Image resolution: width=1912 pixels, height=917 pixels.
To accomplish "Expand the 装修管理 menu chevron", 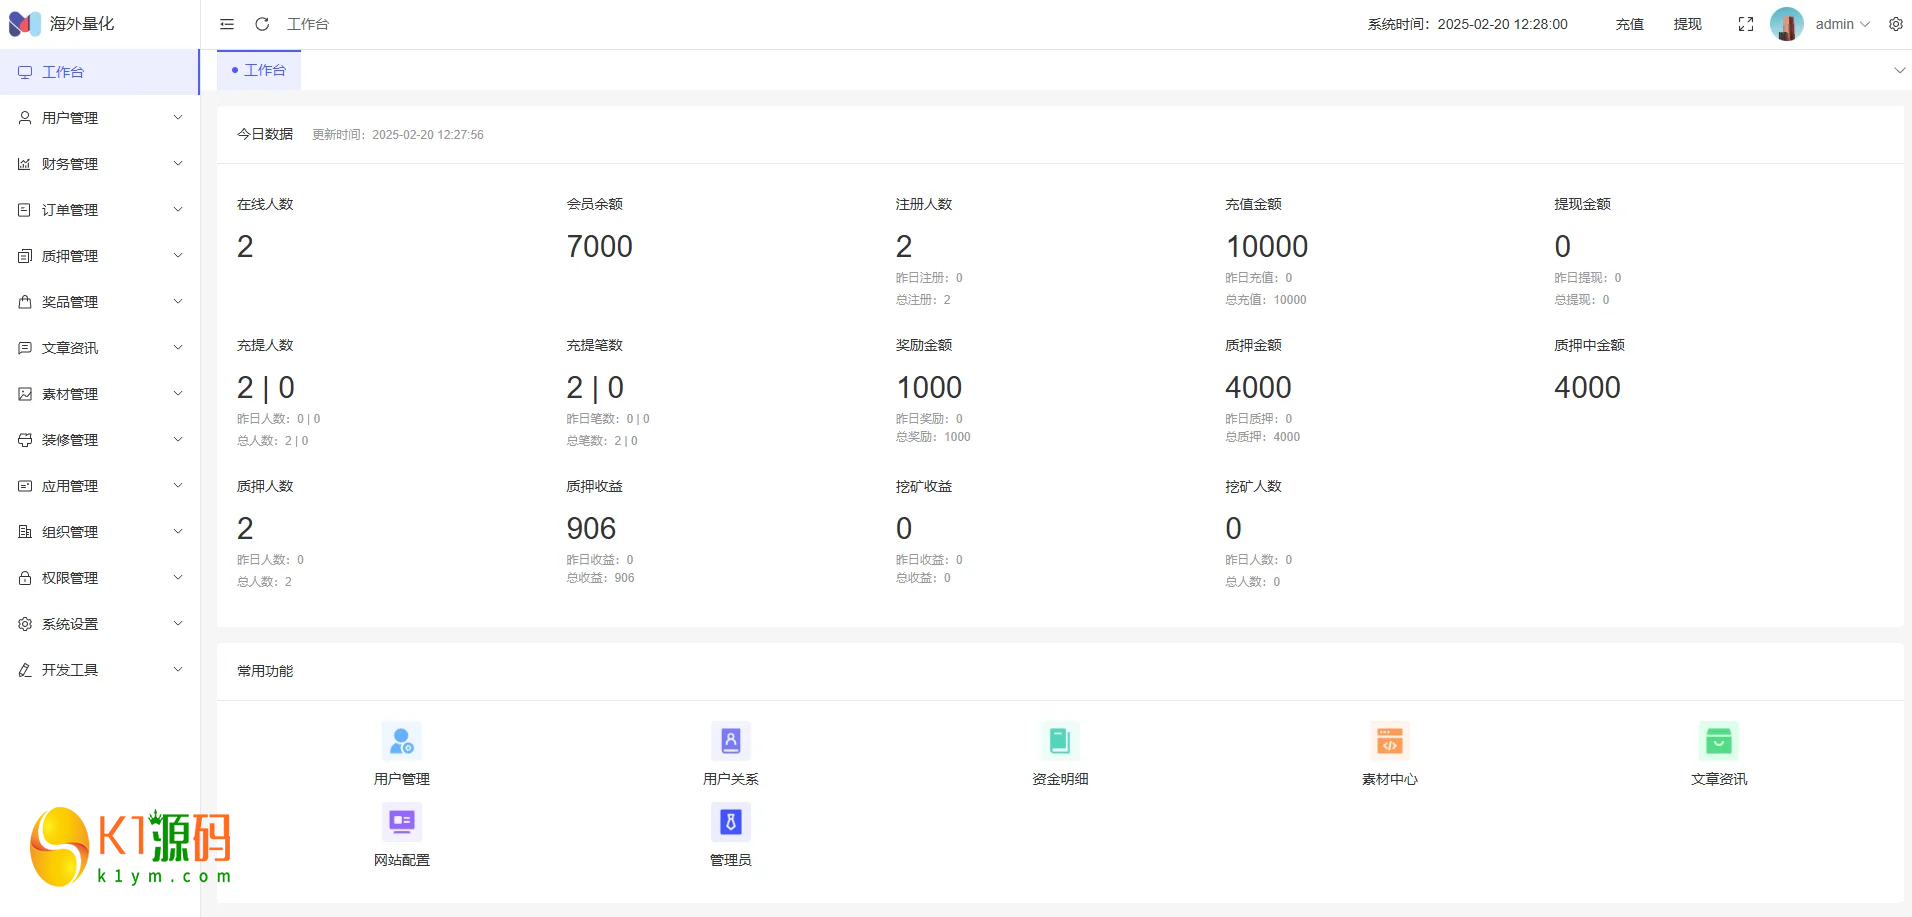I will pyautogui.click(x=178, y=440).
